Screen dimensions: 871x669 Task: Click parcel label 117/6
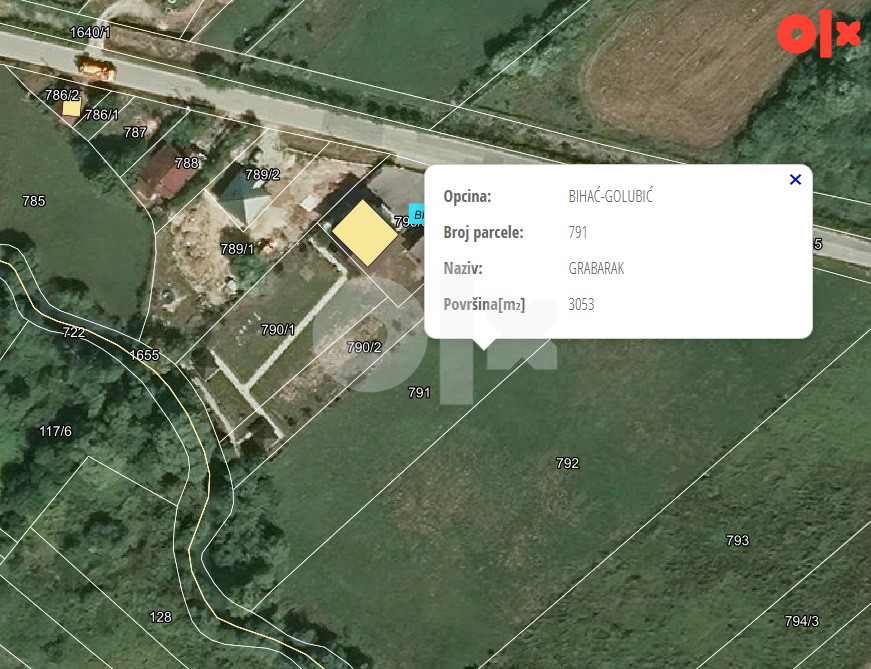point(56,431)
